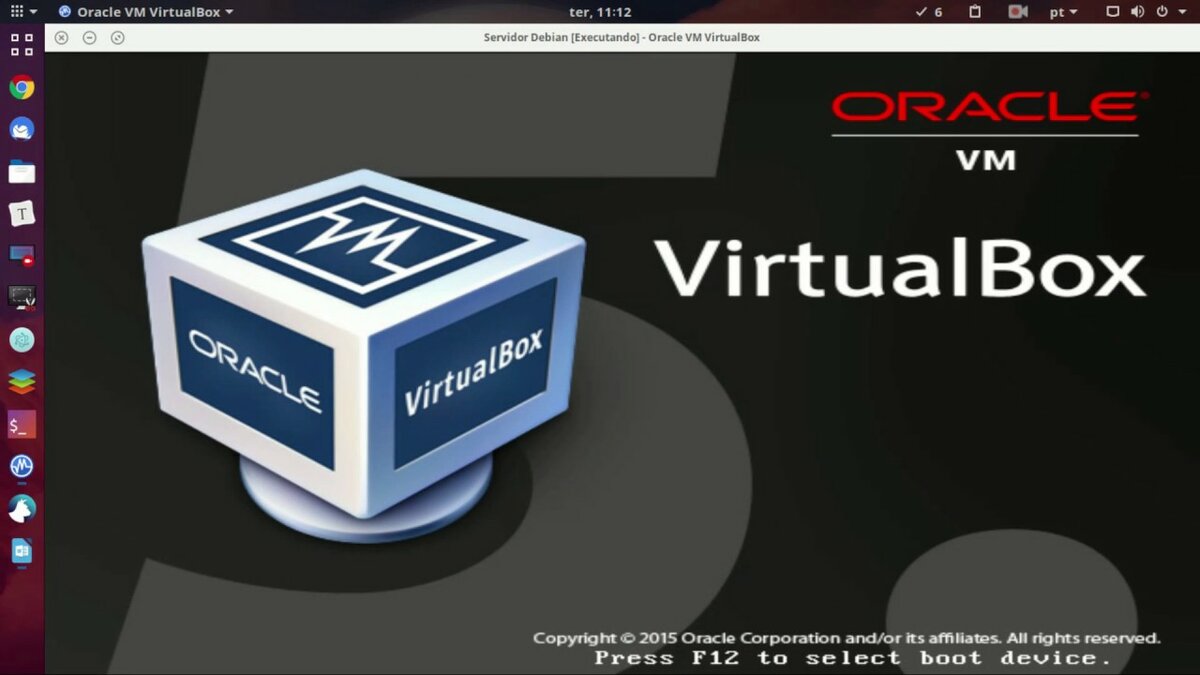Open the Terminal dock icon
Viewport: 1200px width, 675px height.
[x=22, y=424]
